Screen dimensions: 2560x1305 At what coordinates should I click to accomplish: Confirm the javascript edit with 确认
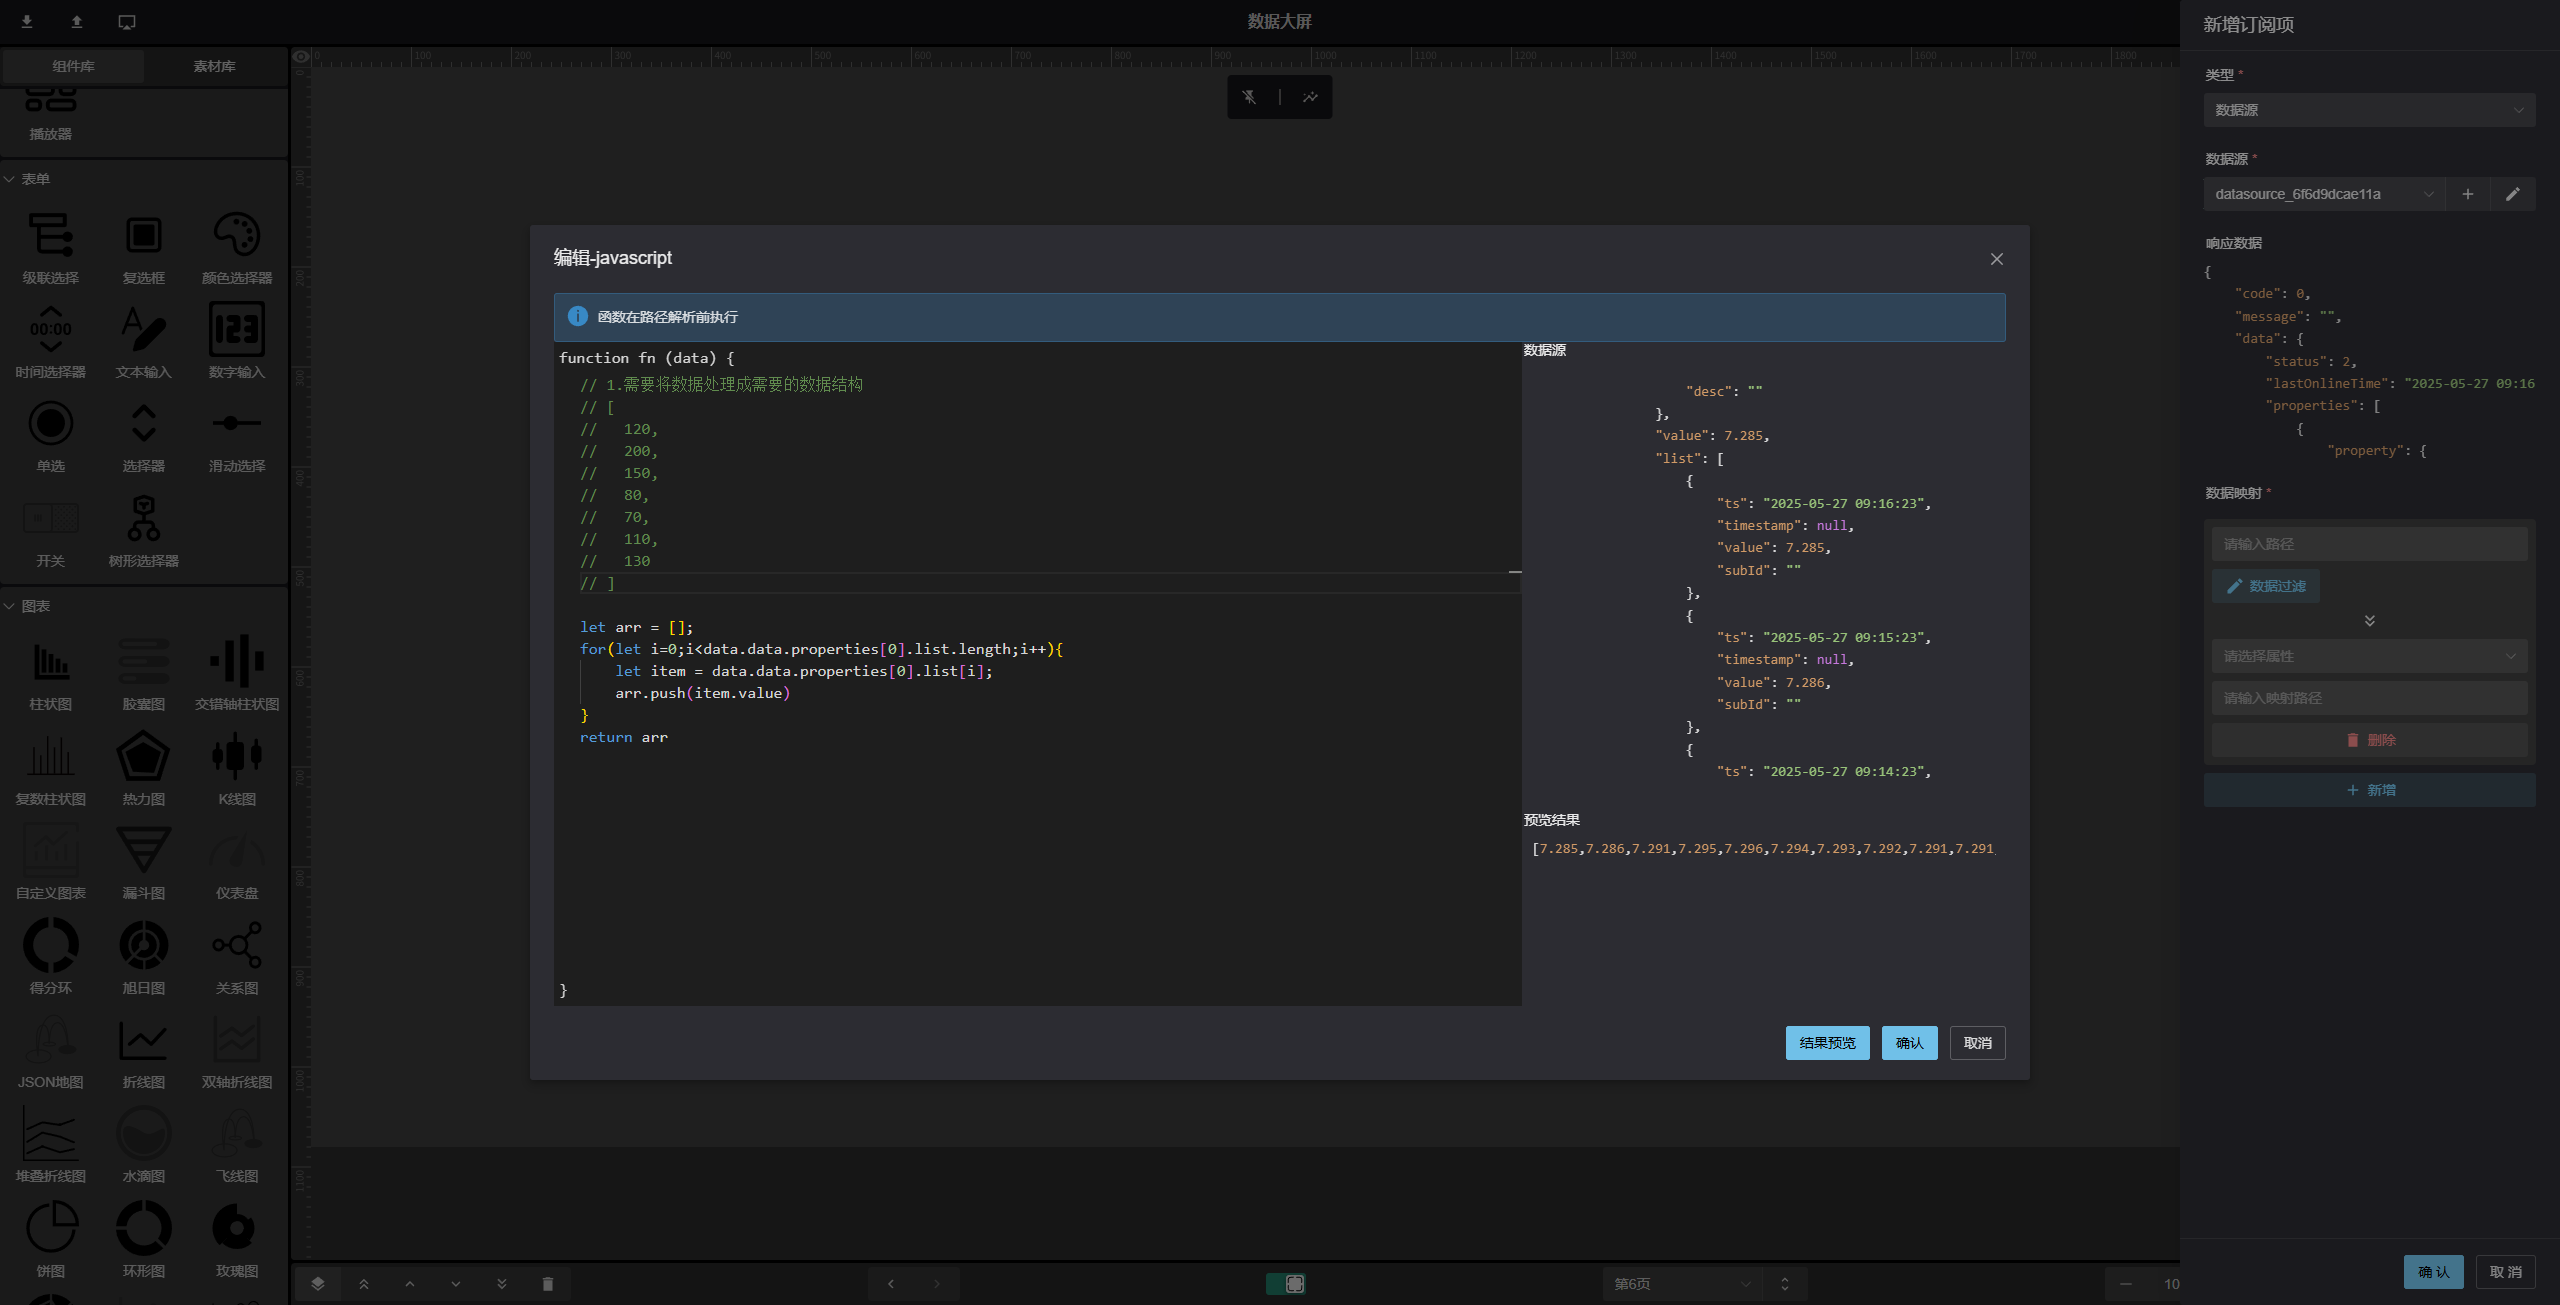tap(1909, 1043)
